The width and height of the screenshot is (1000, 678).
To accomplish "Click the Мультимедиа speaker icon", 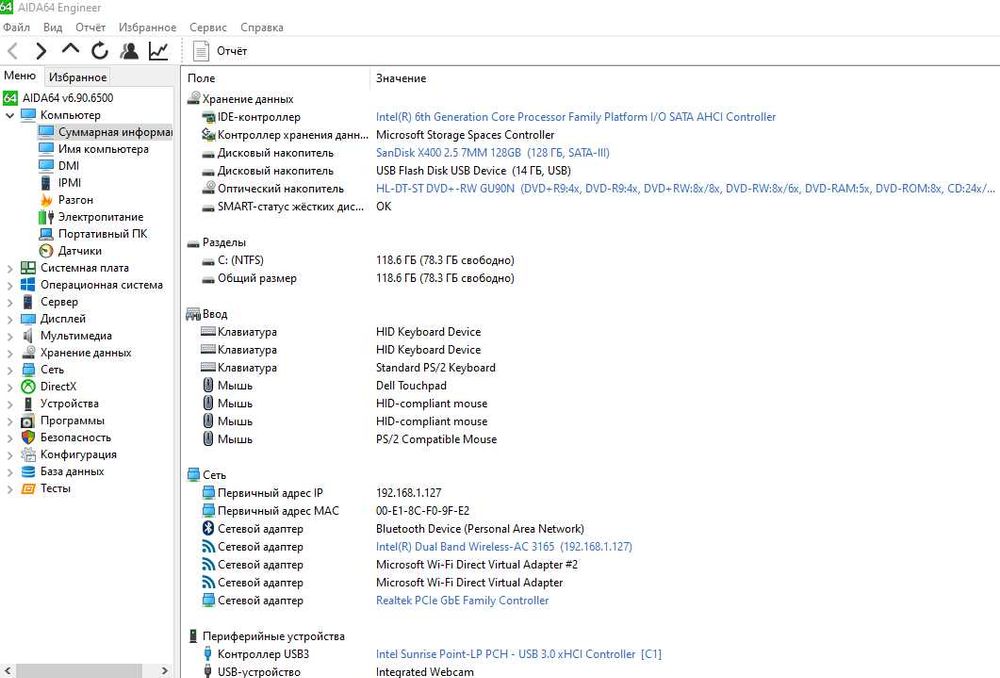I will click(28, 335).
